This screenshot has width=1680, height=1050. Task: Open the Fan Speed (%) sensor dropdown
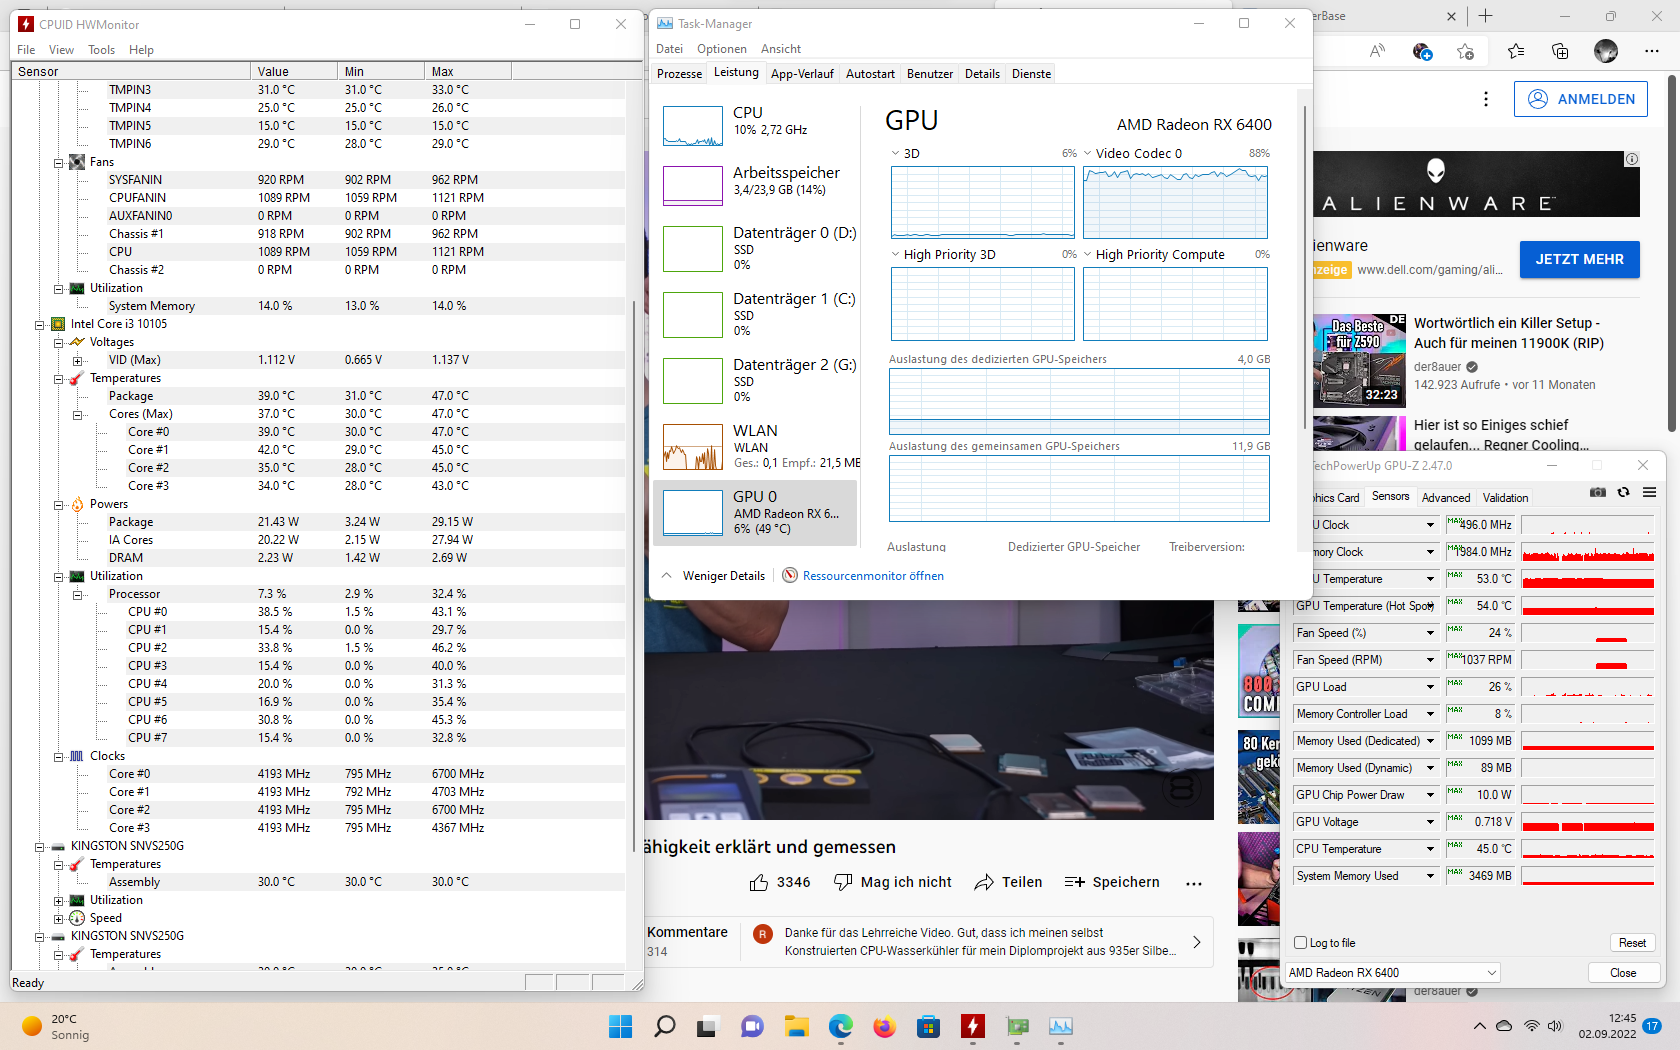(1430, 633)
